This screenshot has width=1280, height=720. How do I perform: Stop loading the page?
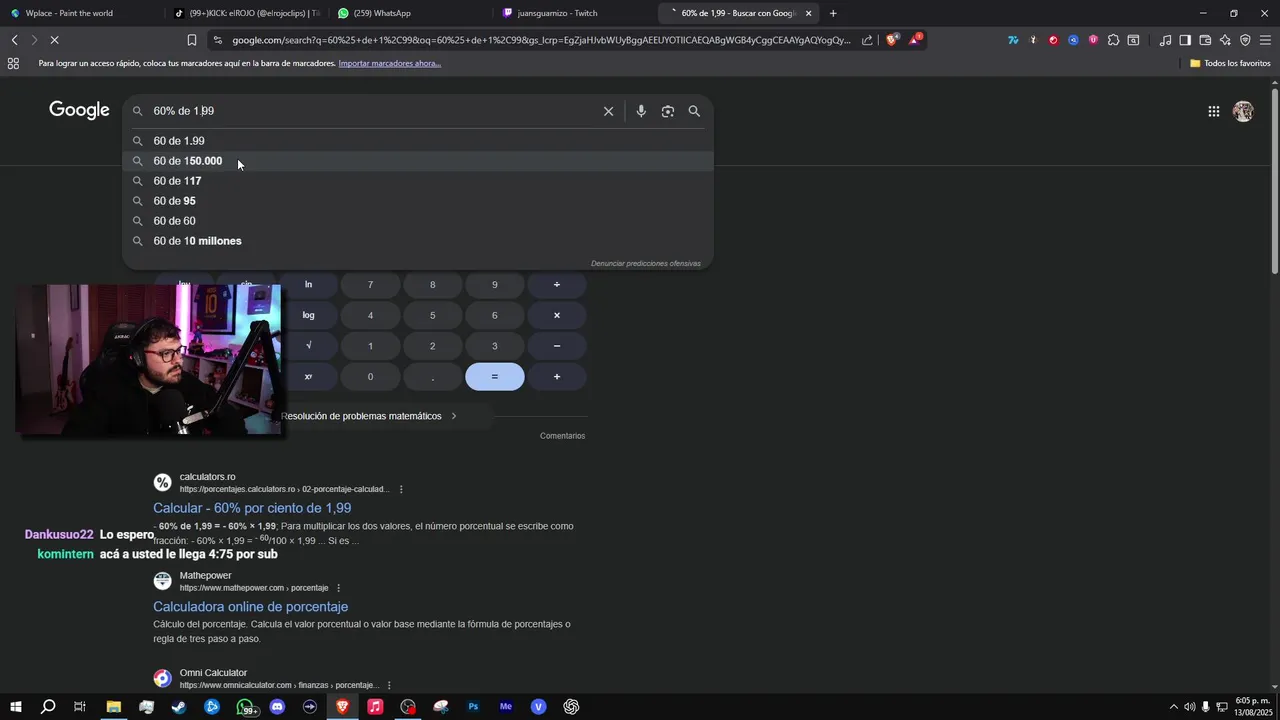click(54, 40)
